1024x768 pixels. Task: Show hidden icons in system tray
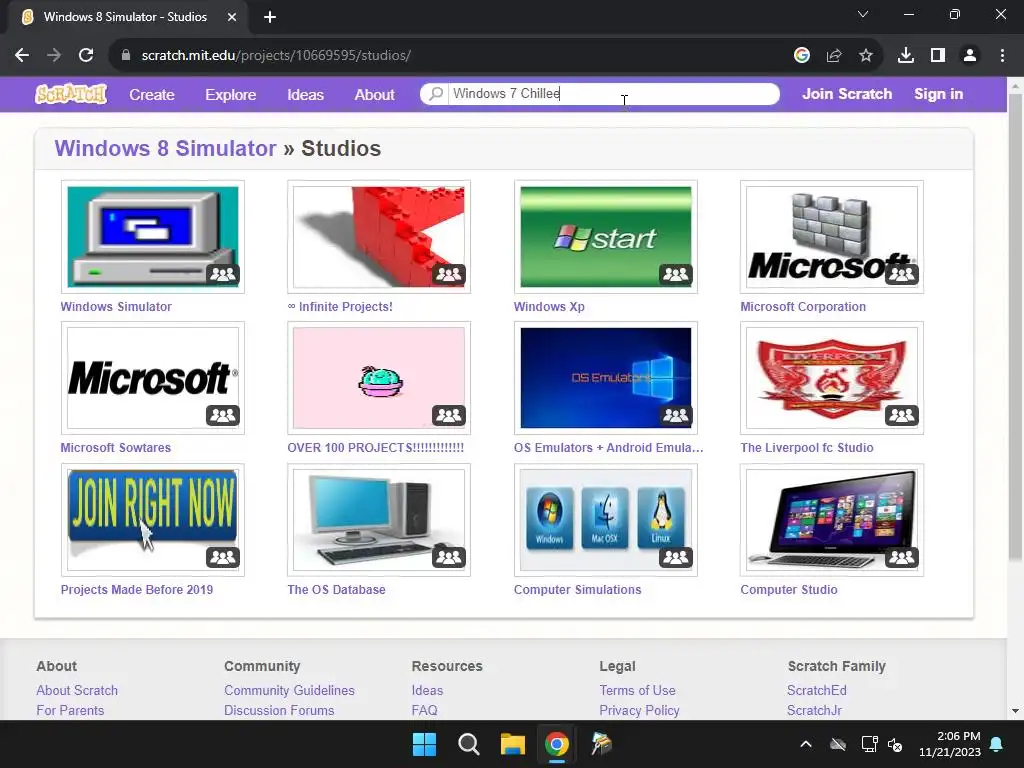806,744
